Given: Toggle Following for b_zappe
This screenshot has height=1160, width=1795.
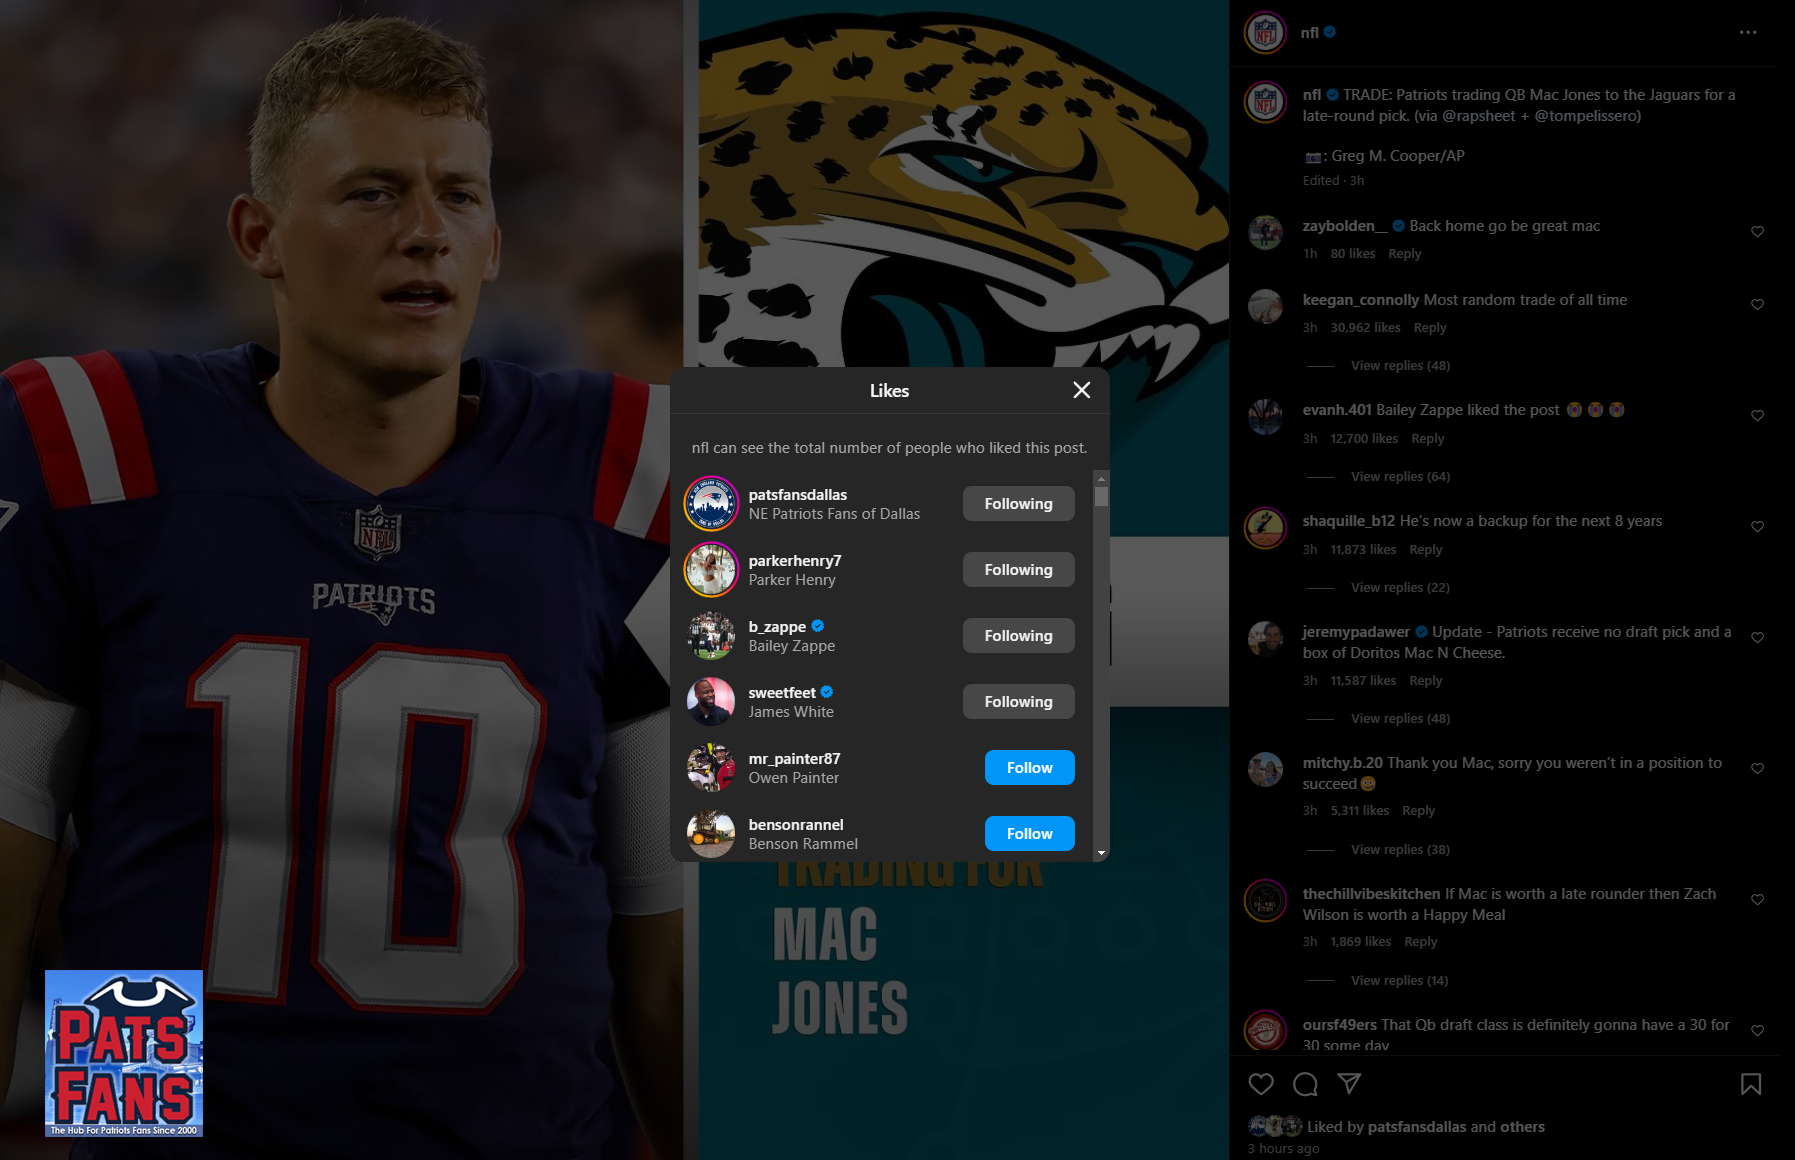Looking at the screenshot, I should (1018, 635).
